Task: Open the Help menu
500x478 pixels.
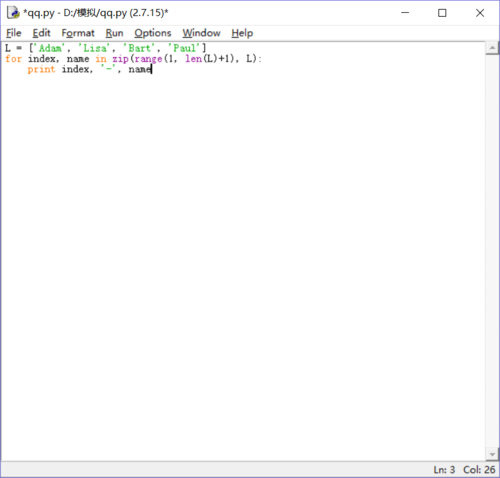Action: (x=242, y=33)
